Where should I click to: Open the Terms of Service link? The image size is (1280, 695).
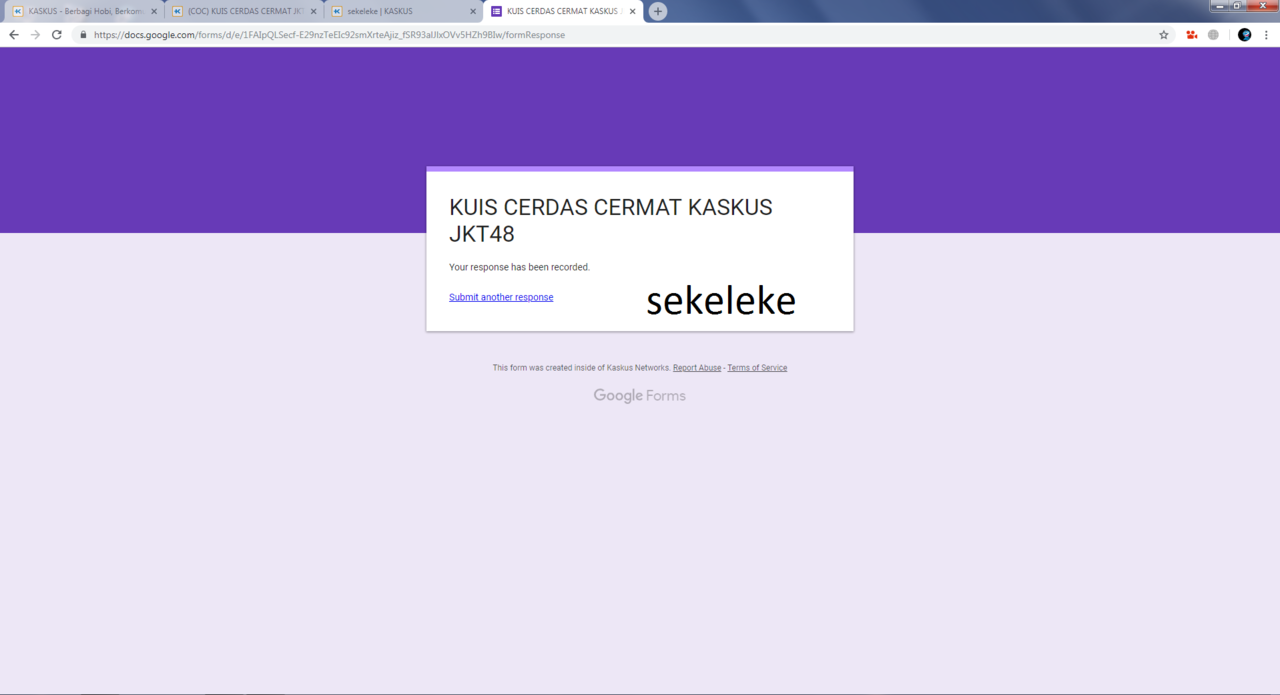[x=757, y=367]
